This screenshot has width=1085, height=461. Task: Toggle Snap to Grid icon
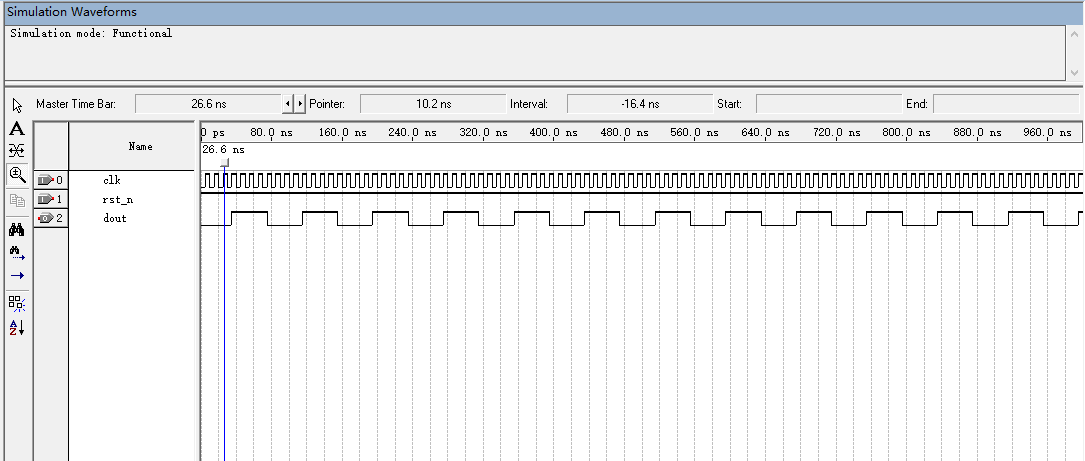(x=17, y=303)
